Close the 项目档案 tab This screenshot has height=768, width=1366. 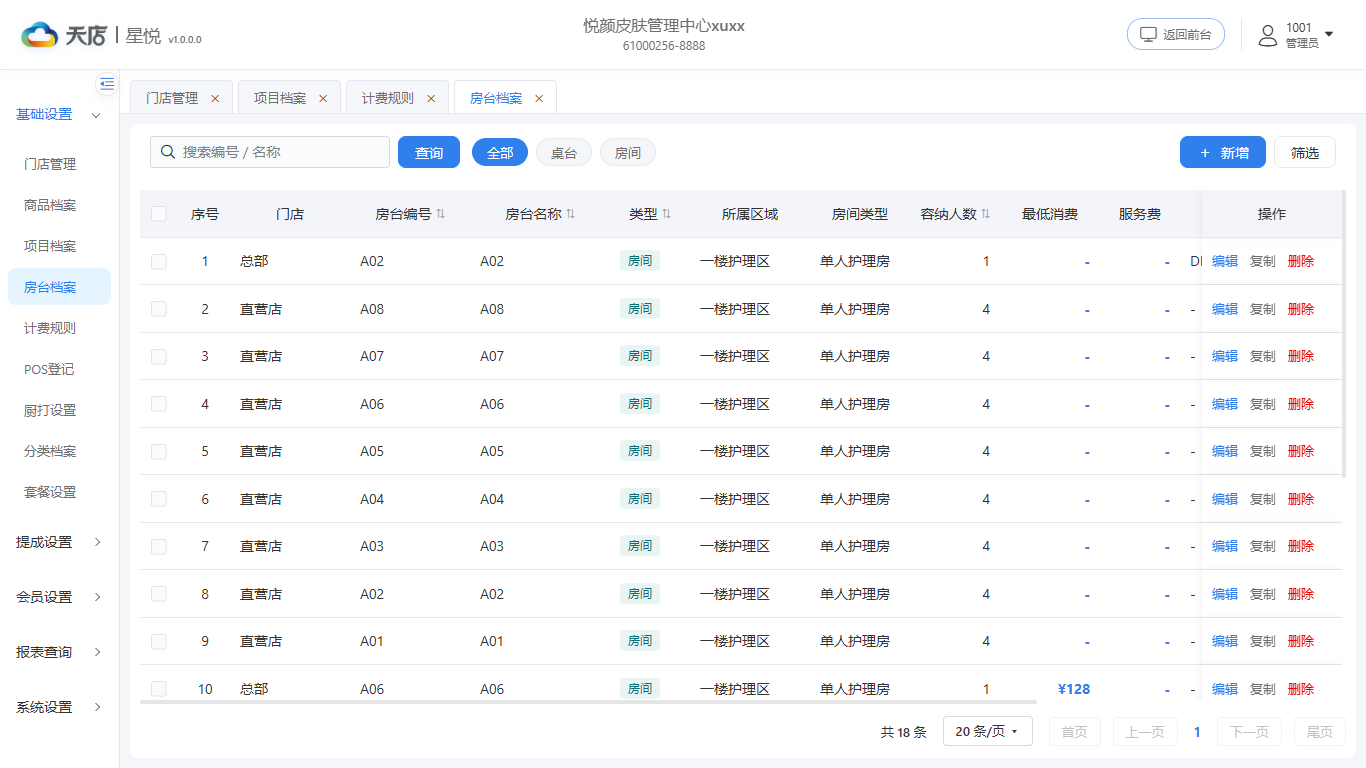[x=323, y=98]
